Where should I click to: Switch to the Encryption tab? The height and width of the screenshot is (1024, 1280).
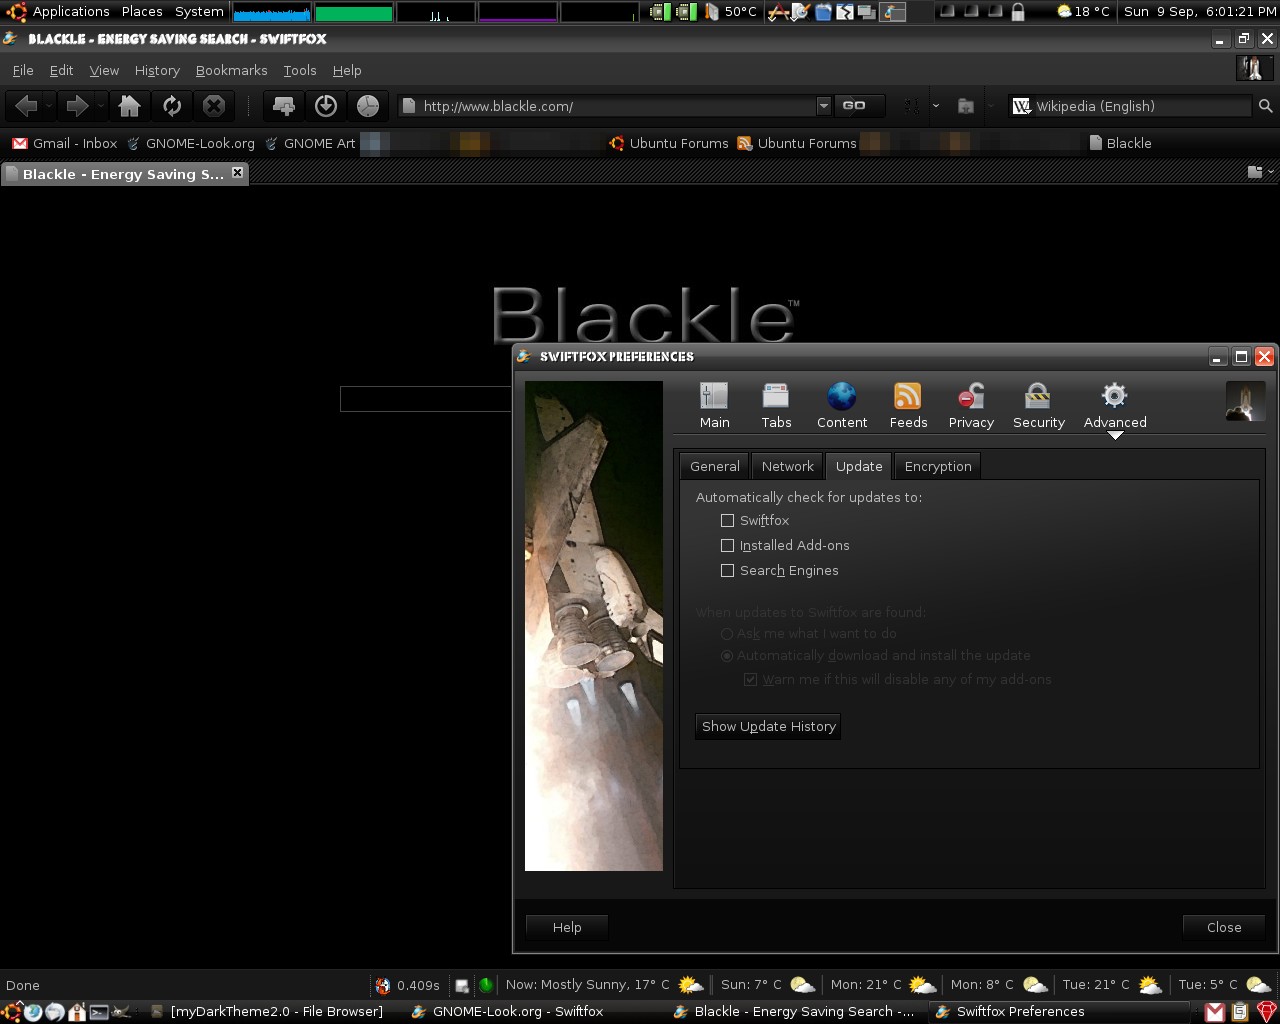coord(938,466)
